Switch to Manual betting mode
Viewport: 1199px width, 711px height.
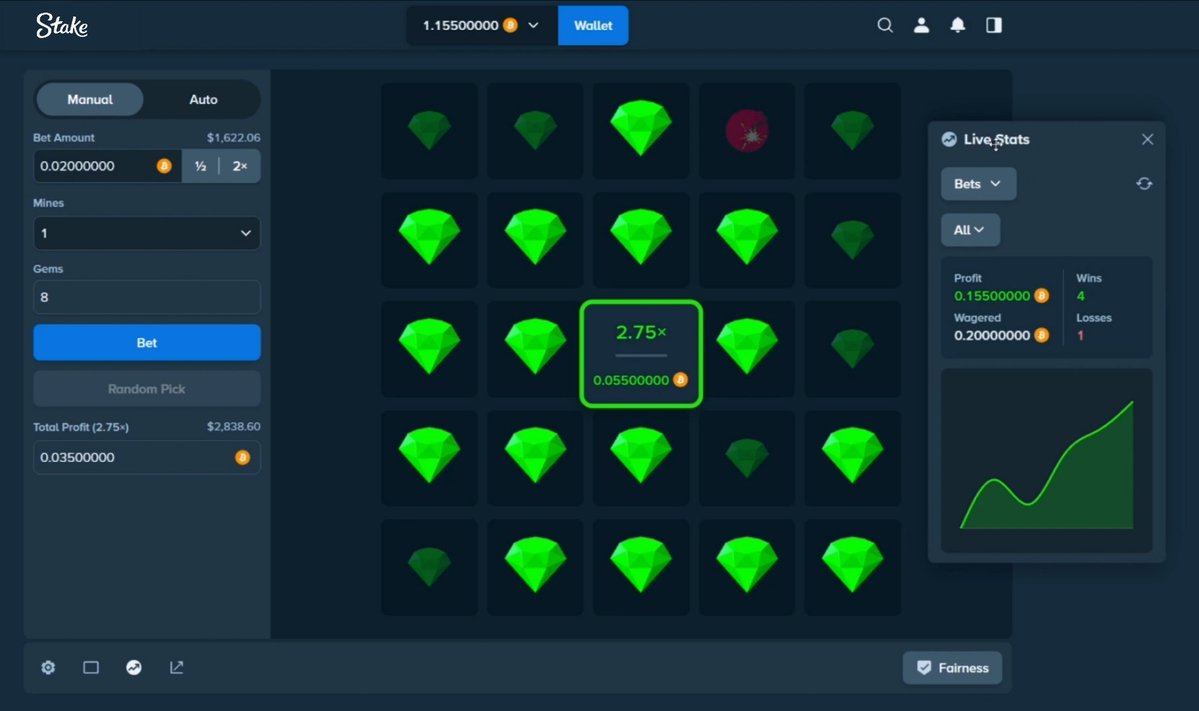tap(89, 99)
